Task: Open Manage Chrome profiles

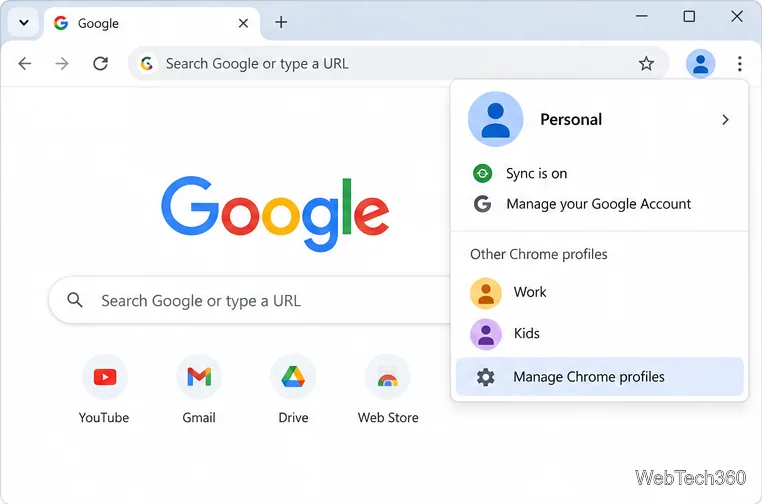Action: pyautogui.click(x=599, y=377)
